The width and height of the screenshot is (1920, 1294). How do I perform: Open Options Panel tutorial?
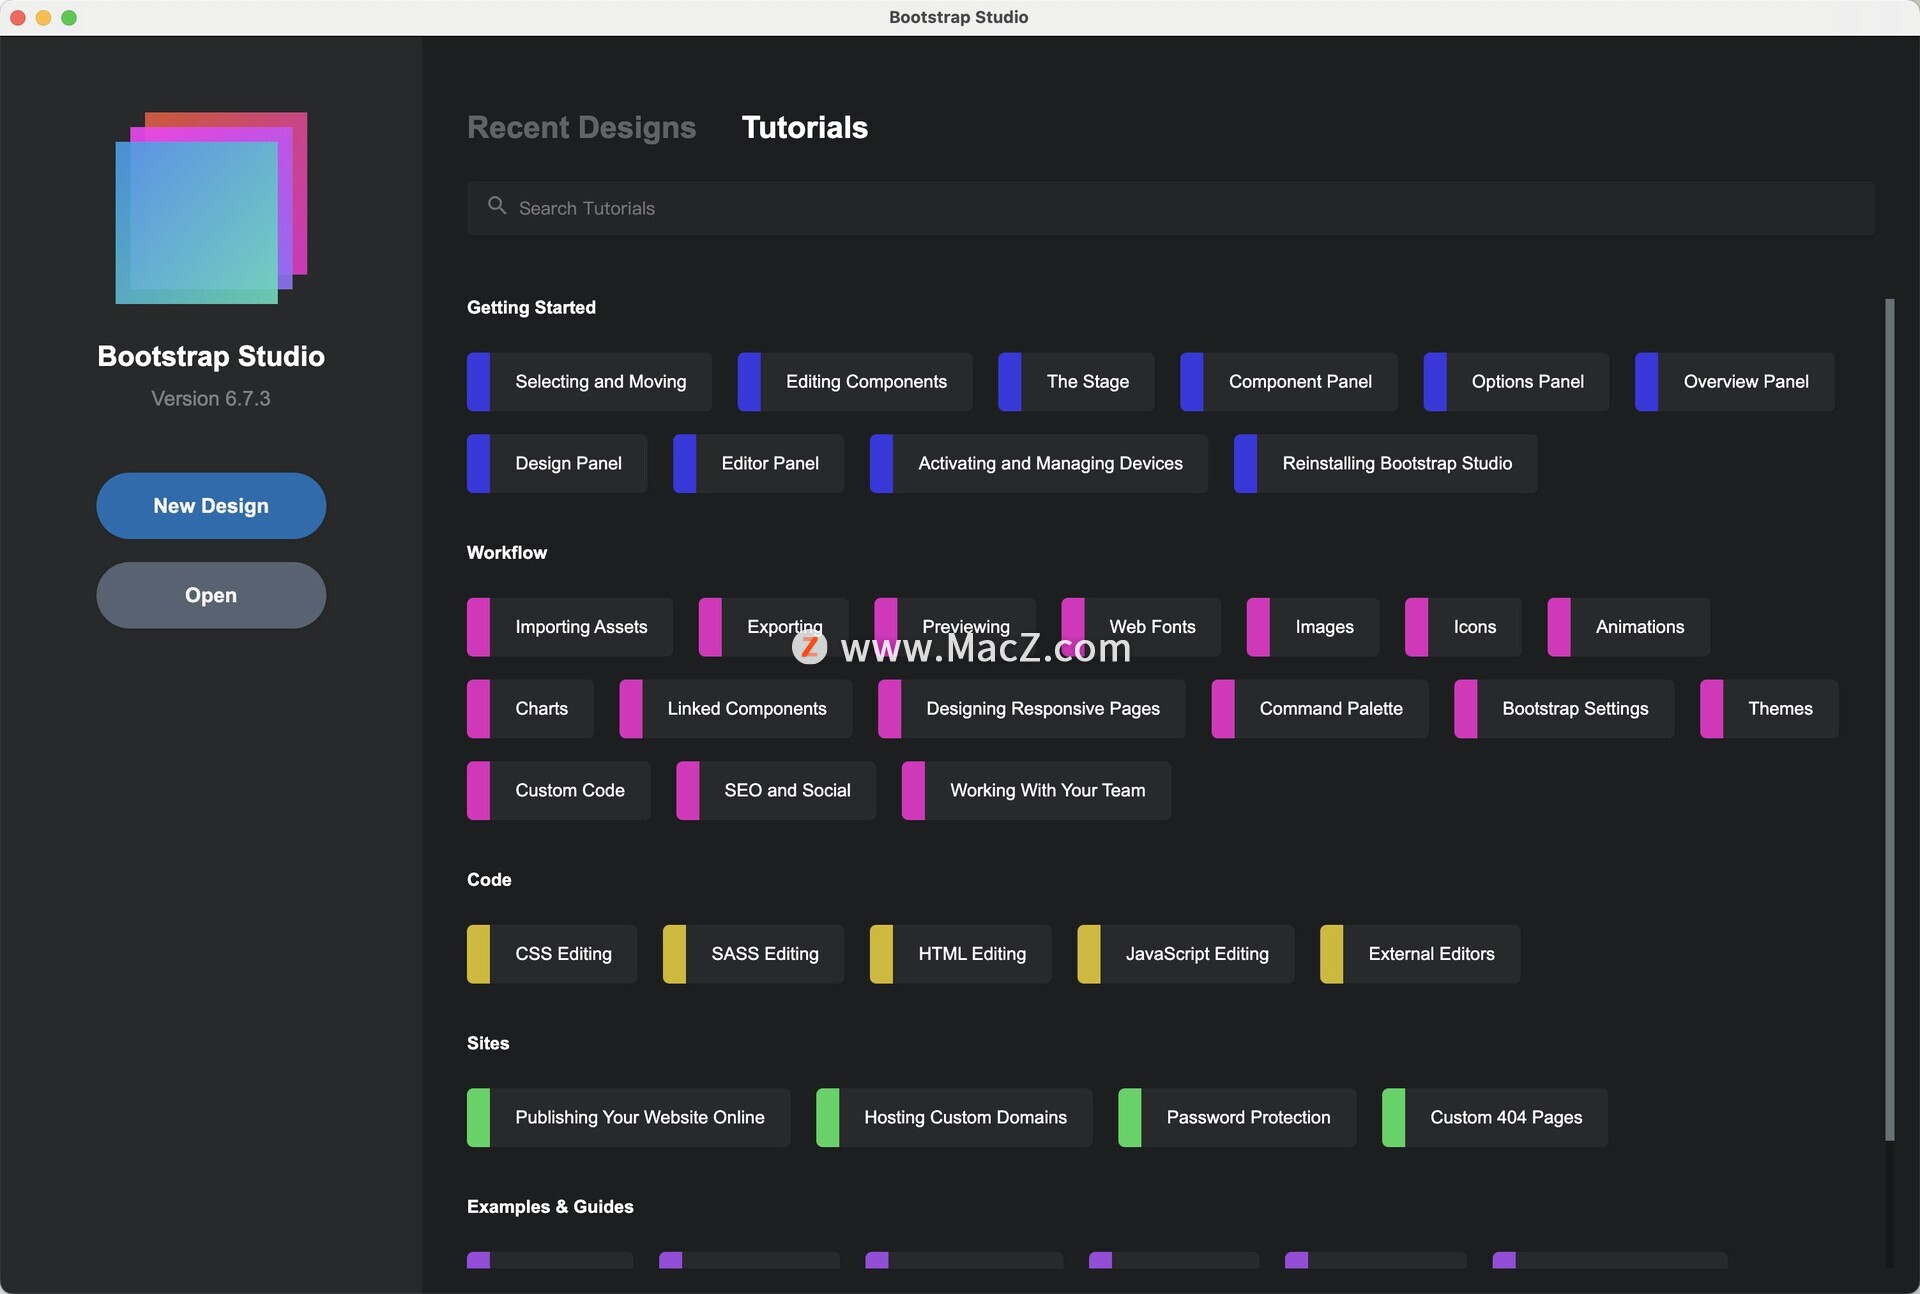(x=1516, y=382)
